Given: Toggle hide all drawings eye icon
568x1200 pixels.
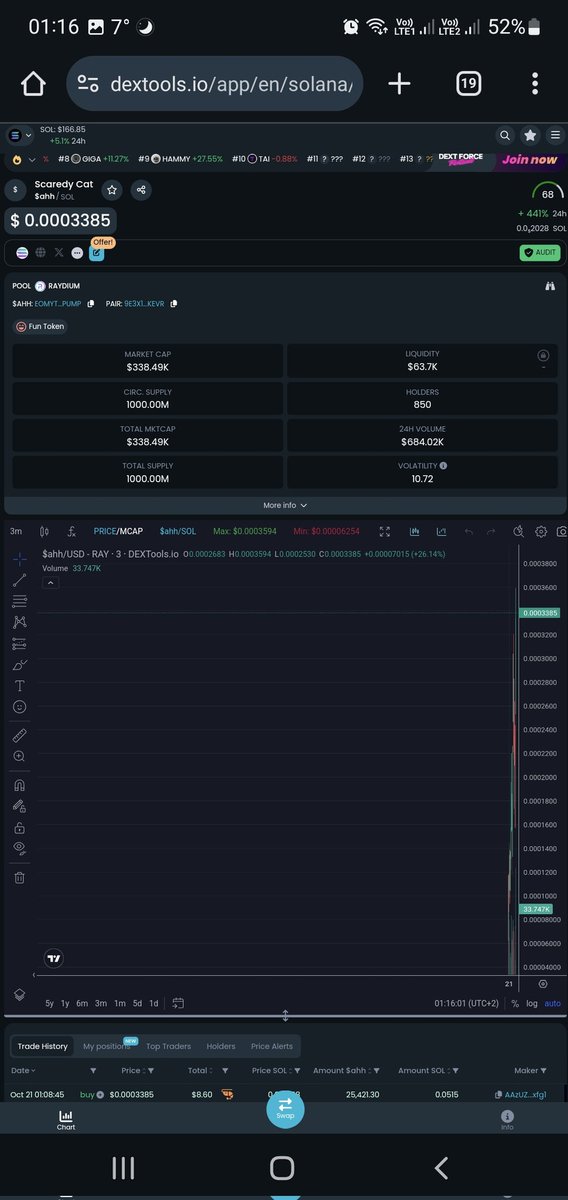Looking at the screenshot, I should 19,848.
